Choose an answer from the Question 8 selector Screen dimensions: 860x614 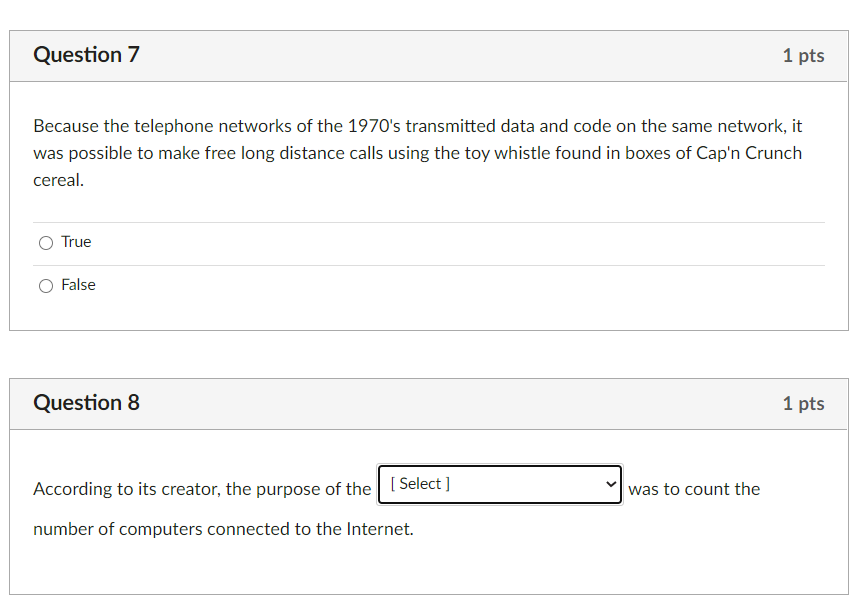[x=499, y=484]
